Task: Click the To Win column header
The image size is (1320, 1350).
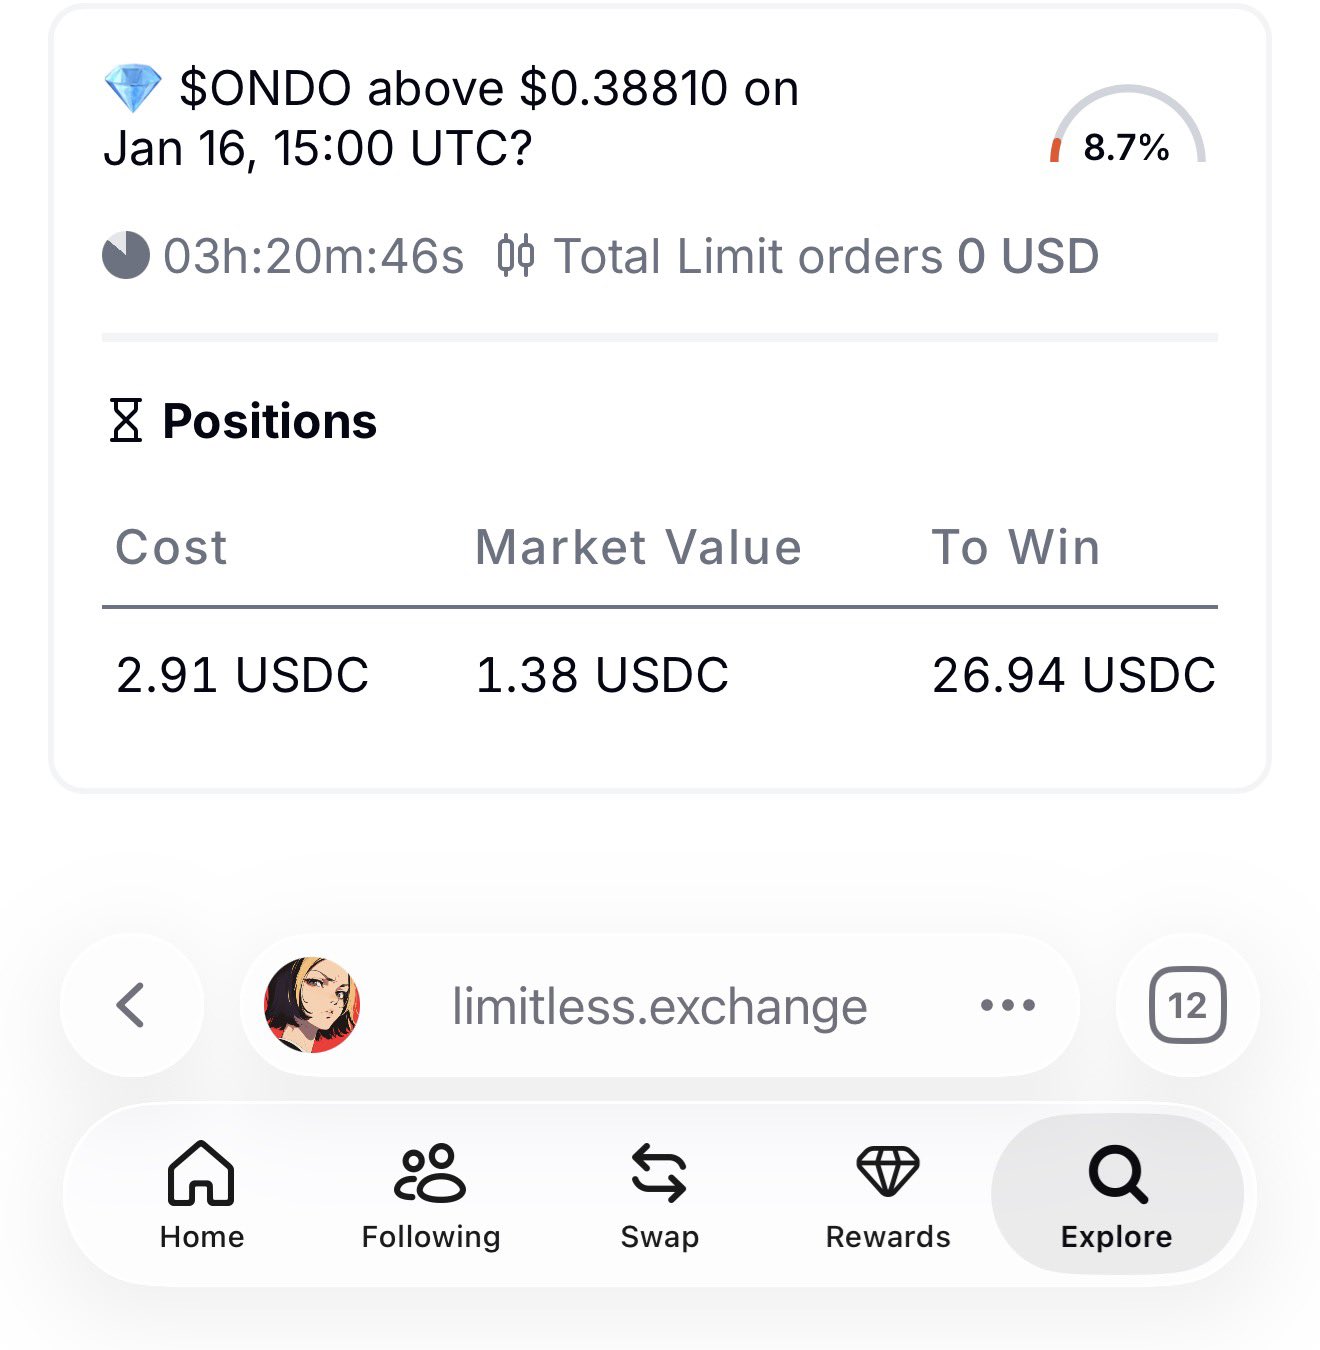Action: [1016, 547]
